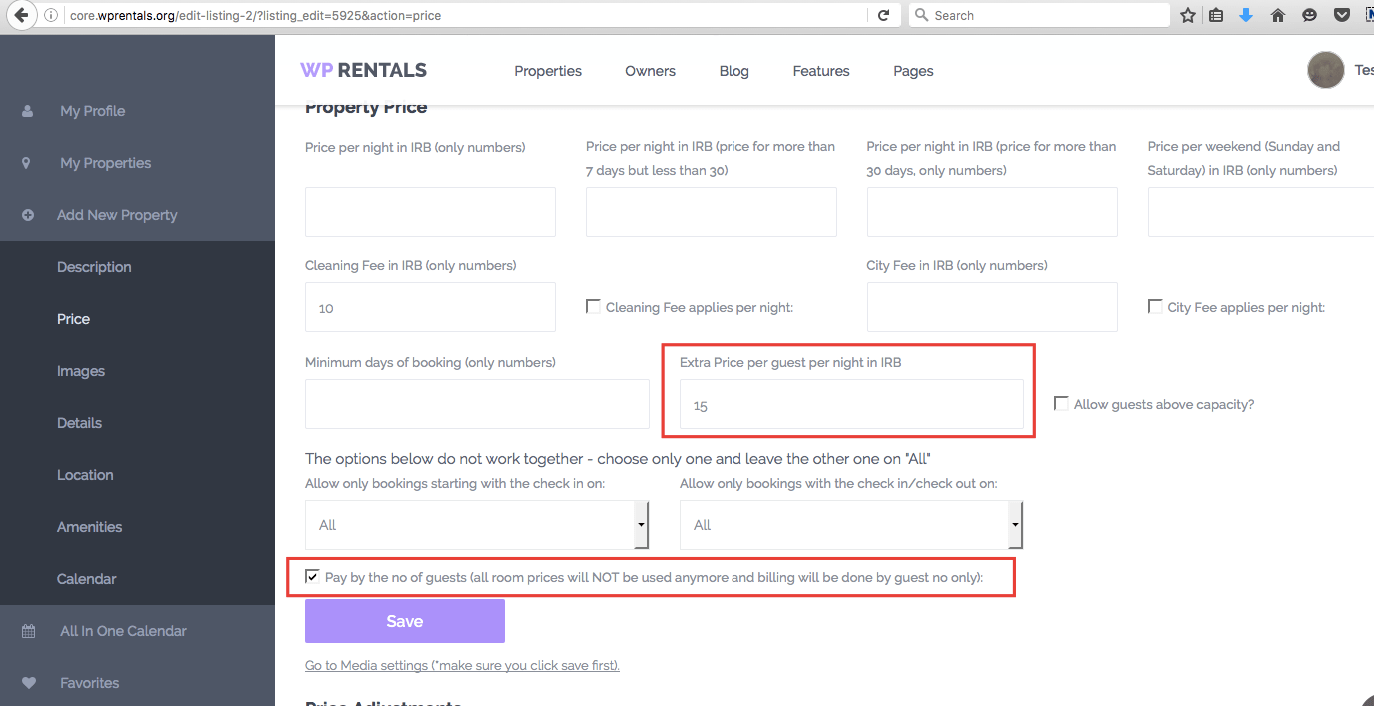Follow the Go to Media settings link
Image resolution: width=1374 pixels, height=706 pixels.
tap(462, 665)
